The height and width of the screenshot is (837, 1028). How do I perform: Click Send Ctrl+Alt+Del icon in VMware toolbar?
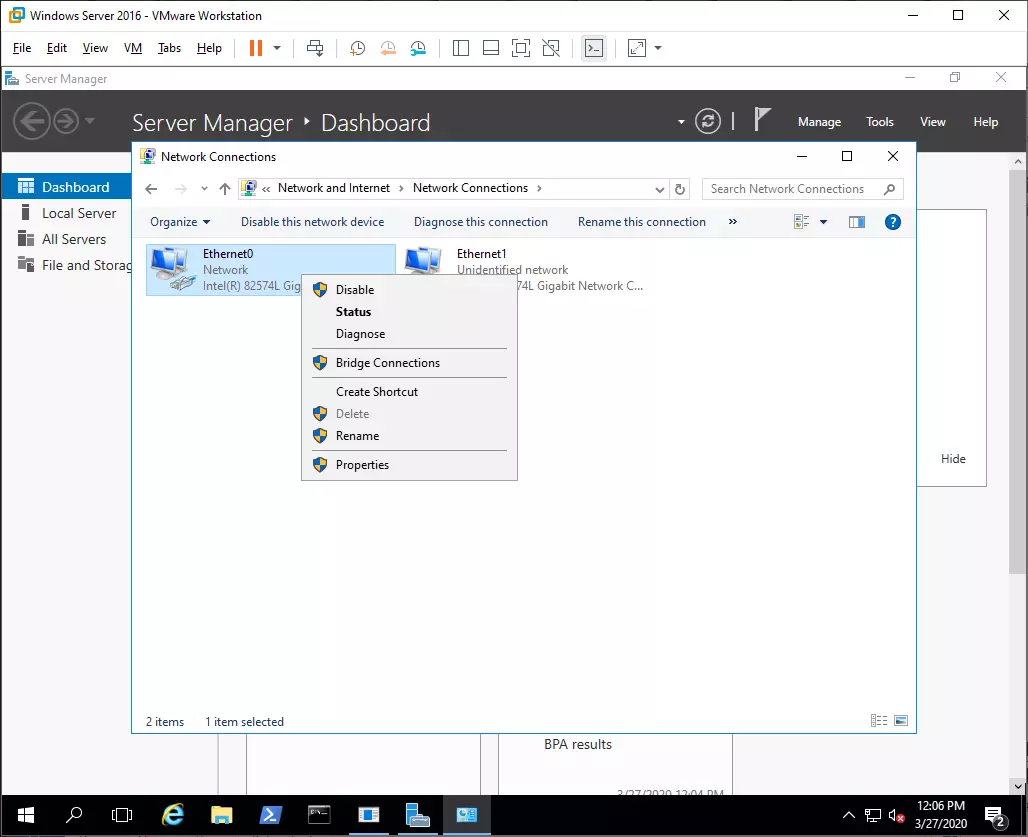click(315, 48)
